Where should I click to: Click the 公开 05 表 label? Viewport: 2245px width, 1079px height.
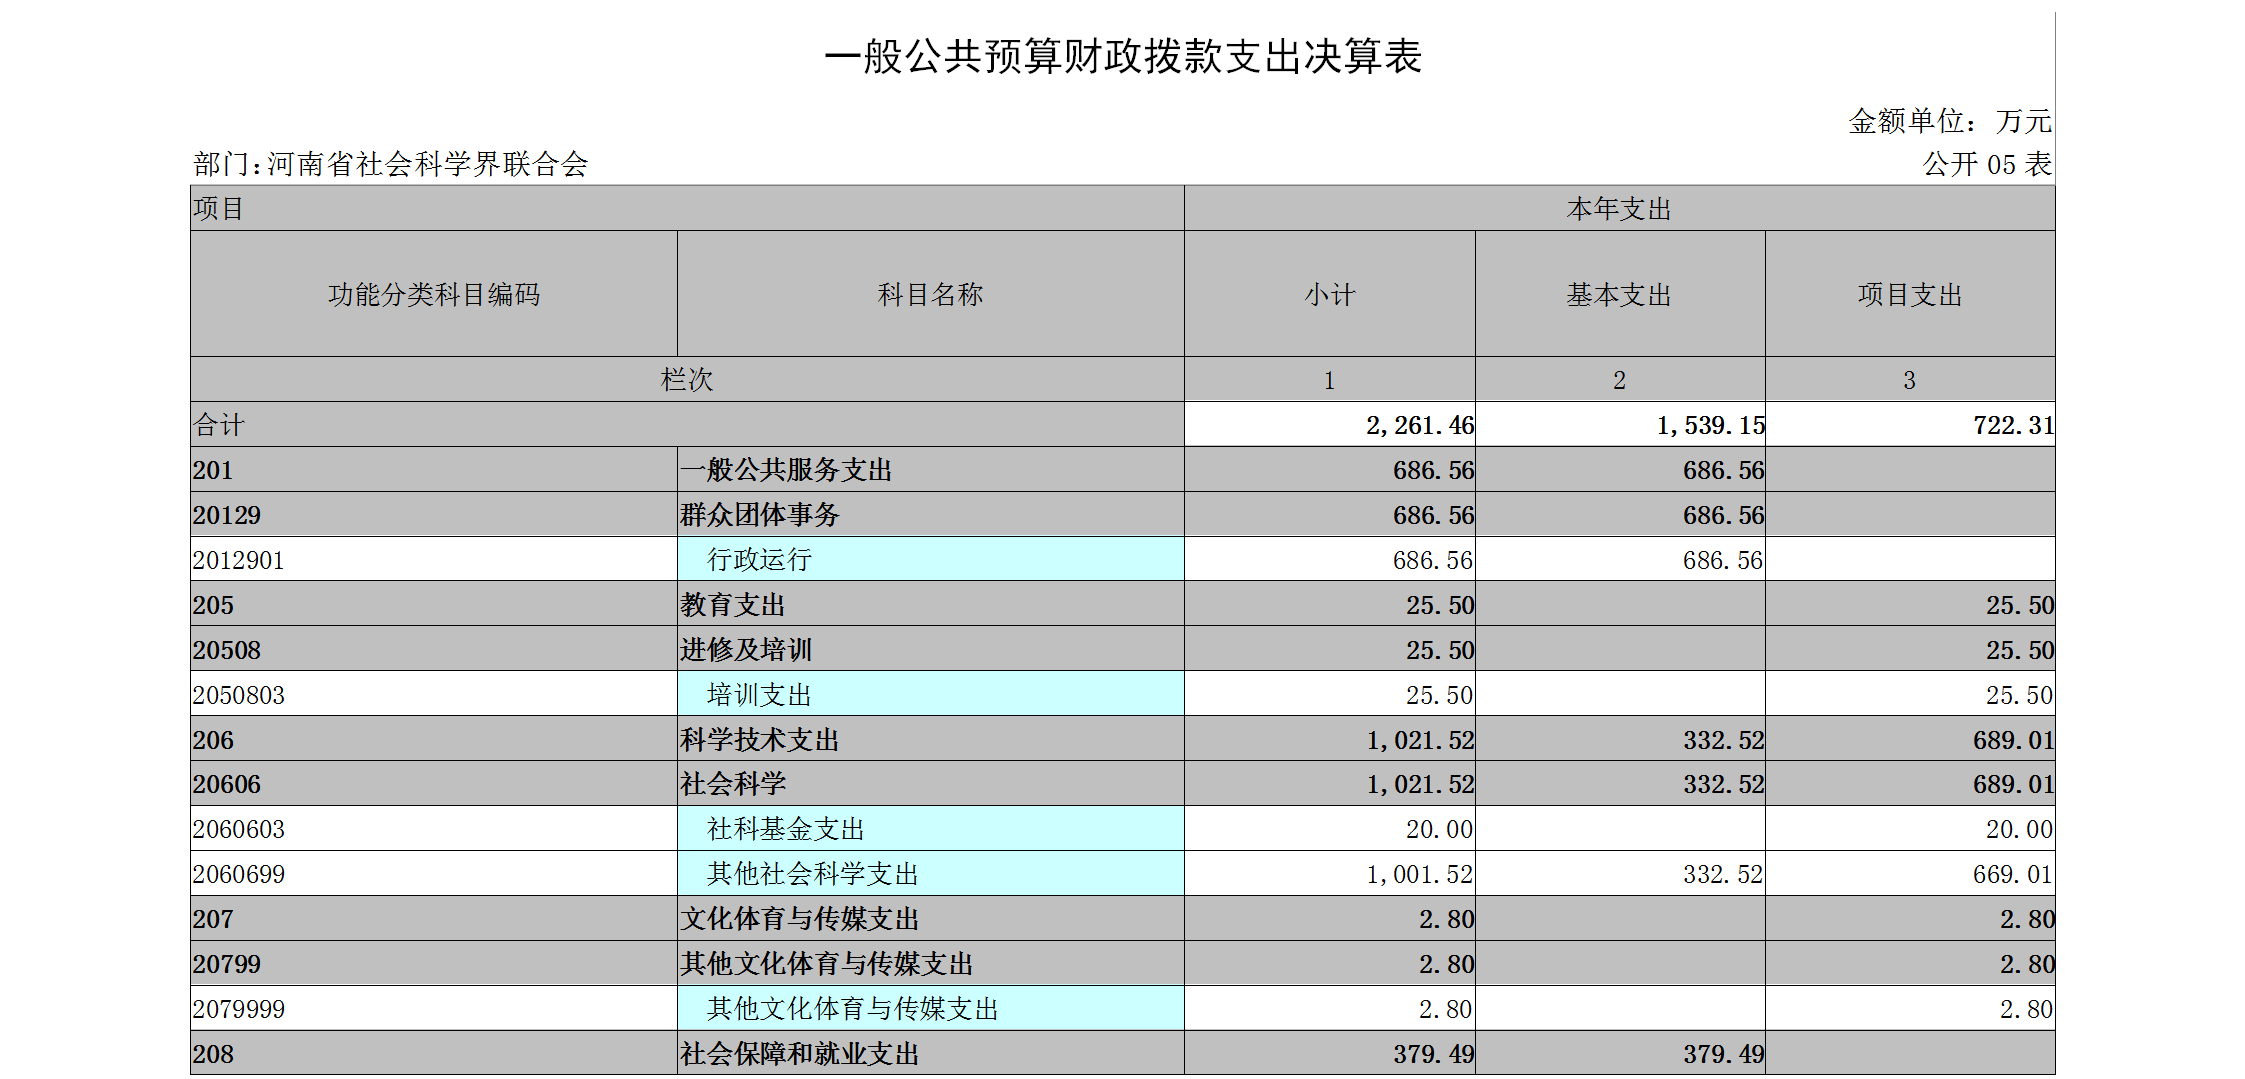click(x=1987, y=164)
